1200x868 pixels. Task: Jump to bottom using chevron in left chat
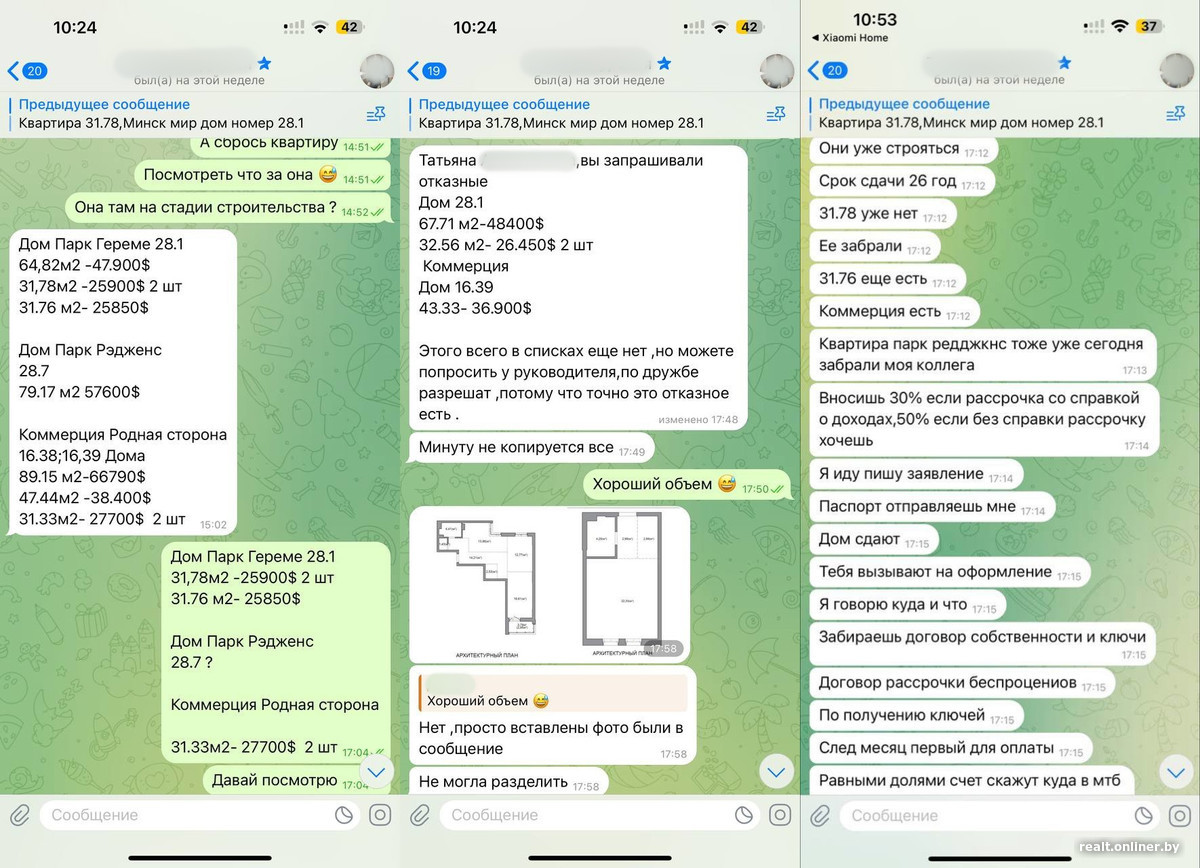[377, 772]
